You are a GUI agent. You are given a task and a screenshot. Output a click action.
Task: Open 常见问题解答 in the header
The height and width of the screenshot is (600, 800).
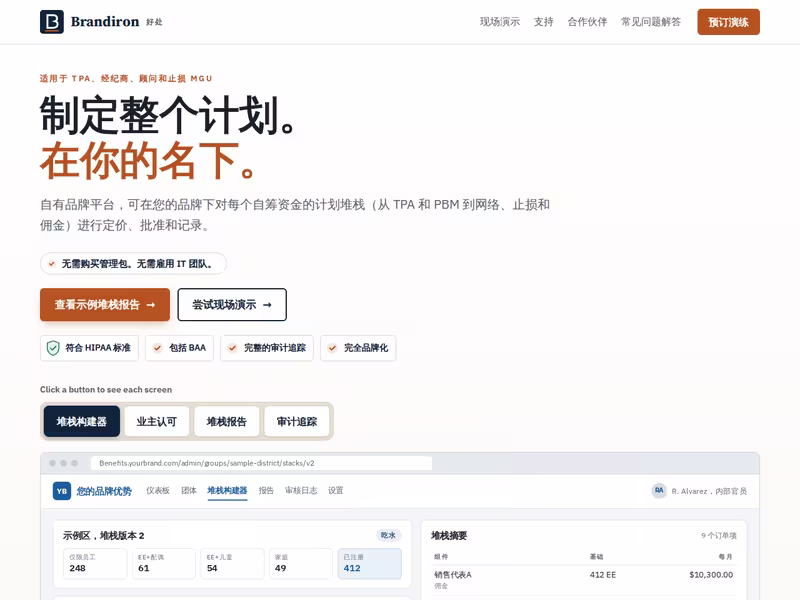point(651,22)
